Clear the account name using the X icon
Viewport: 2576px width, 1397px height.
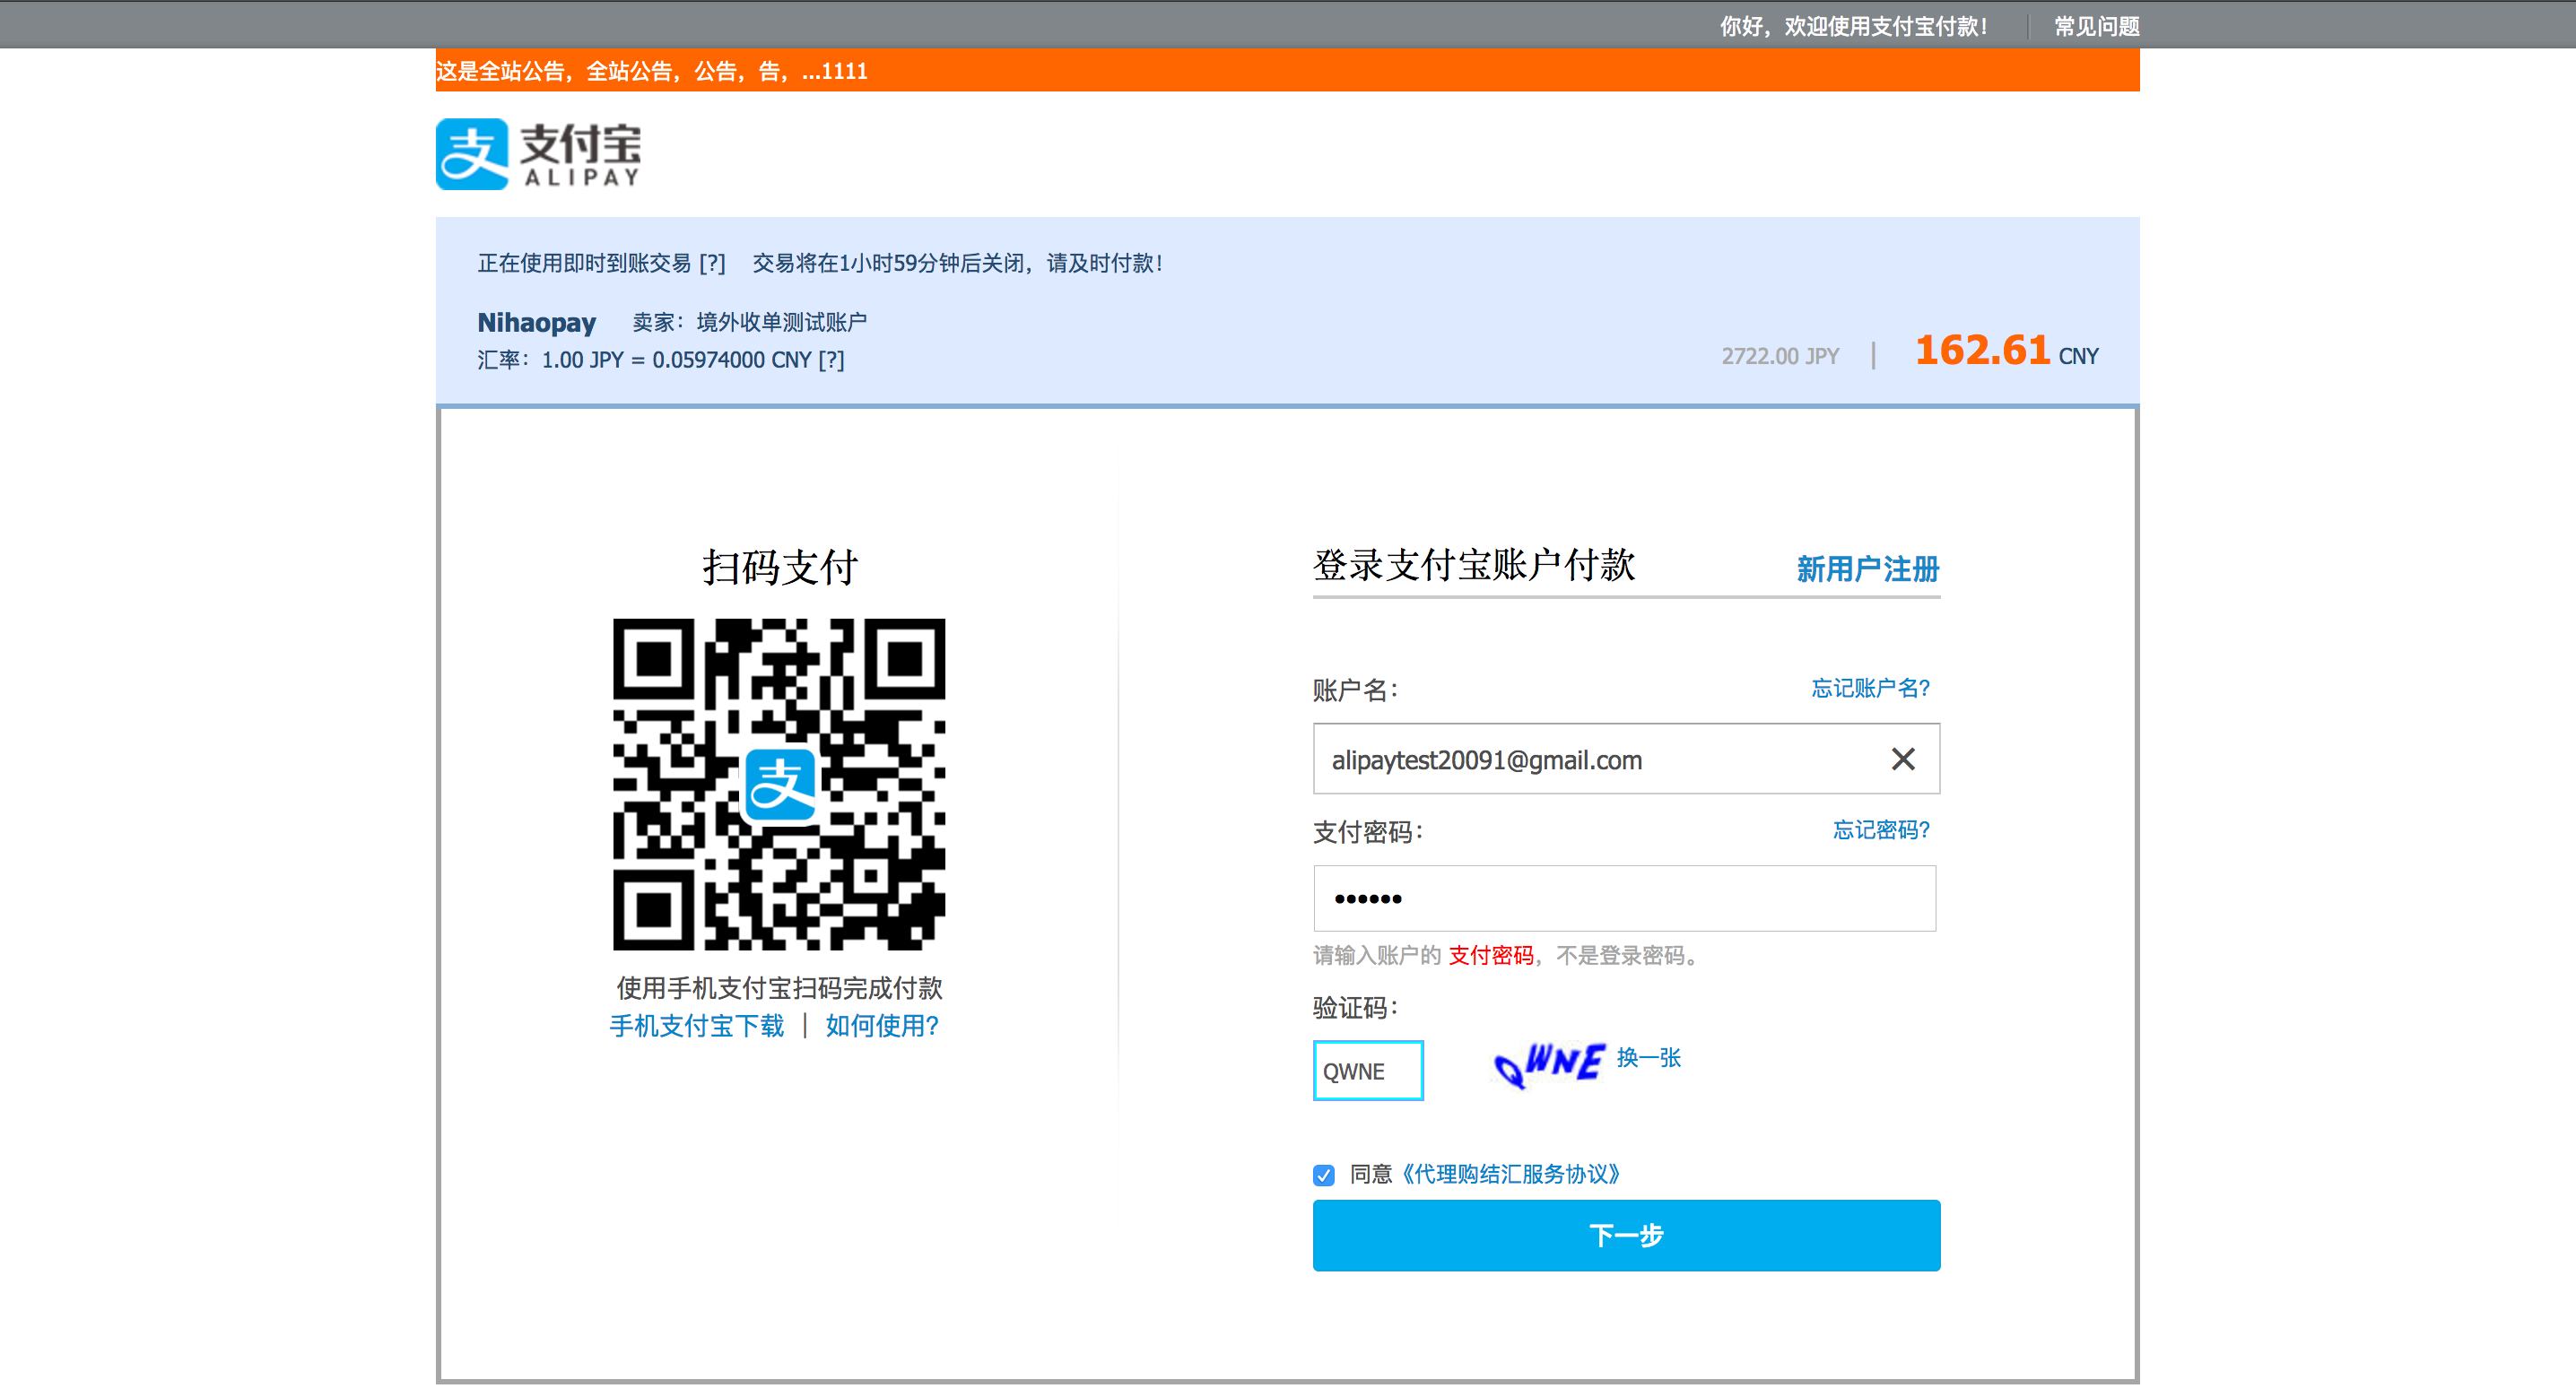tap(1903, 759)
